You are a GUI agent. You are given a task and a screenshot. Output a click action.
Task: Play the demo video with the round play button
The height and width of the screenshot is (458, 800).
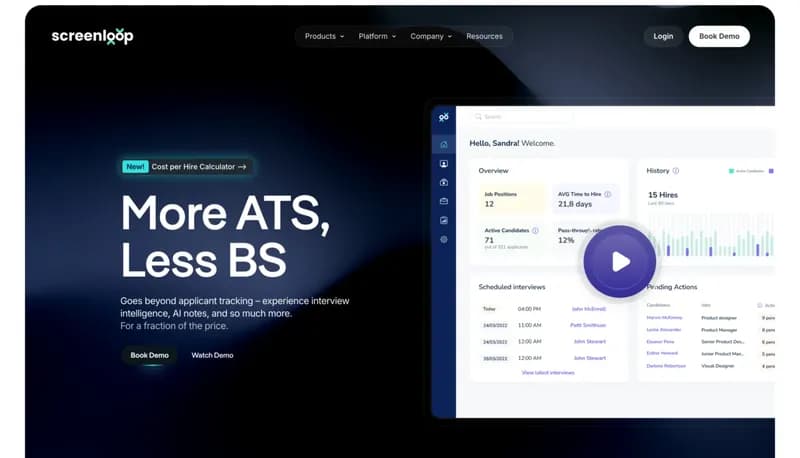click(620, 262)
